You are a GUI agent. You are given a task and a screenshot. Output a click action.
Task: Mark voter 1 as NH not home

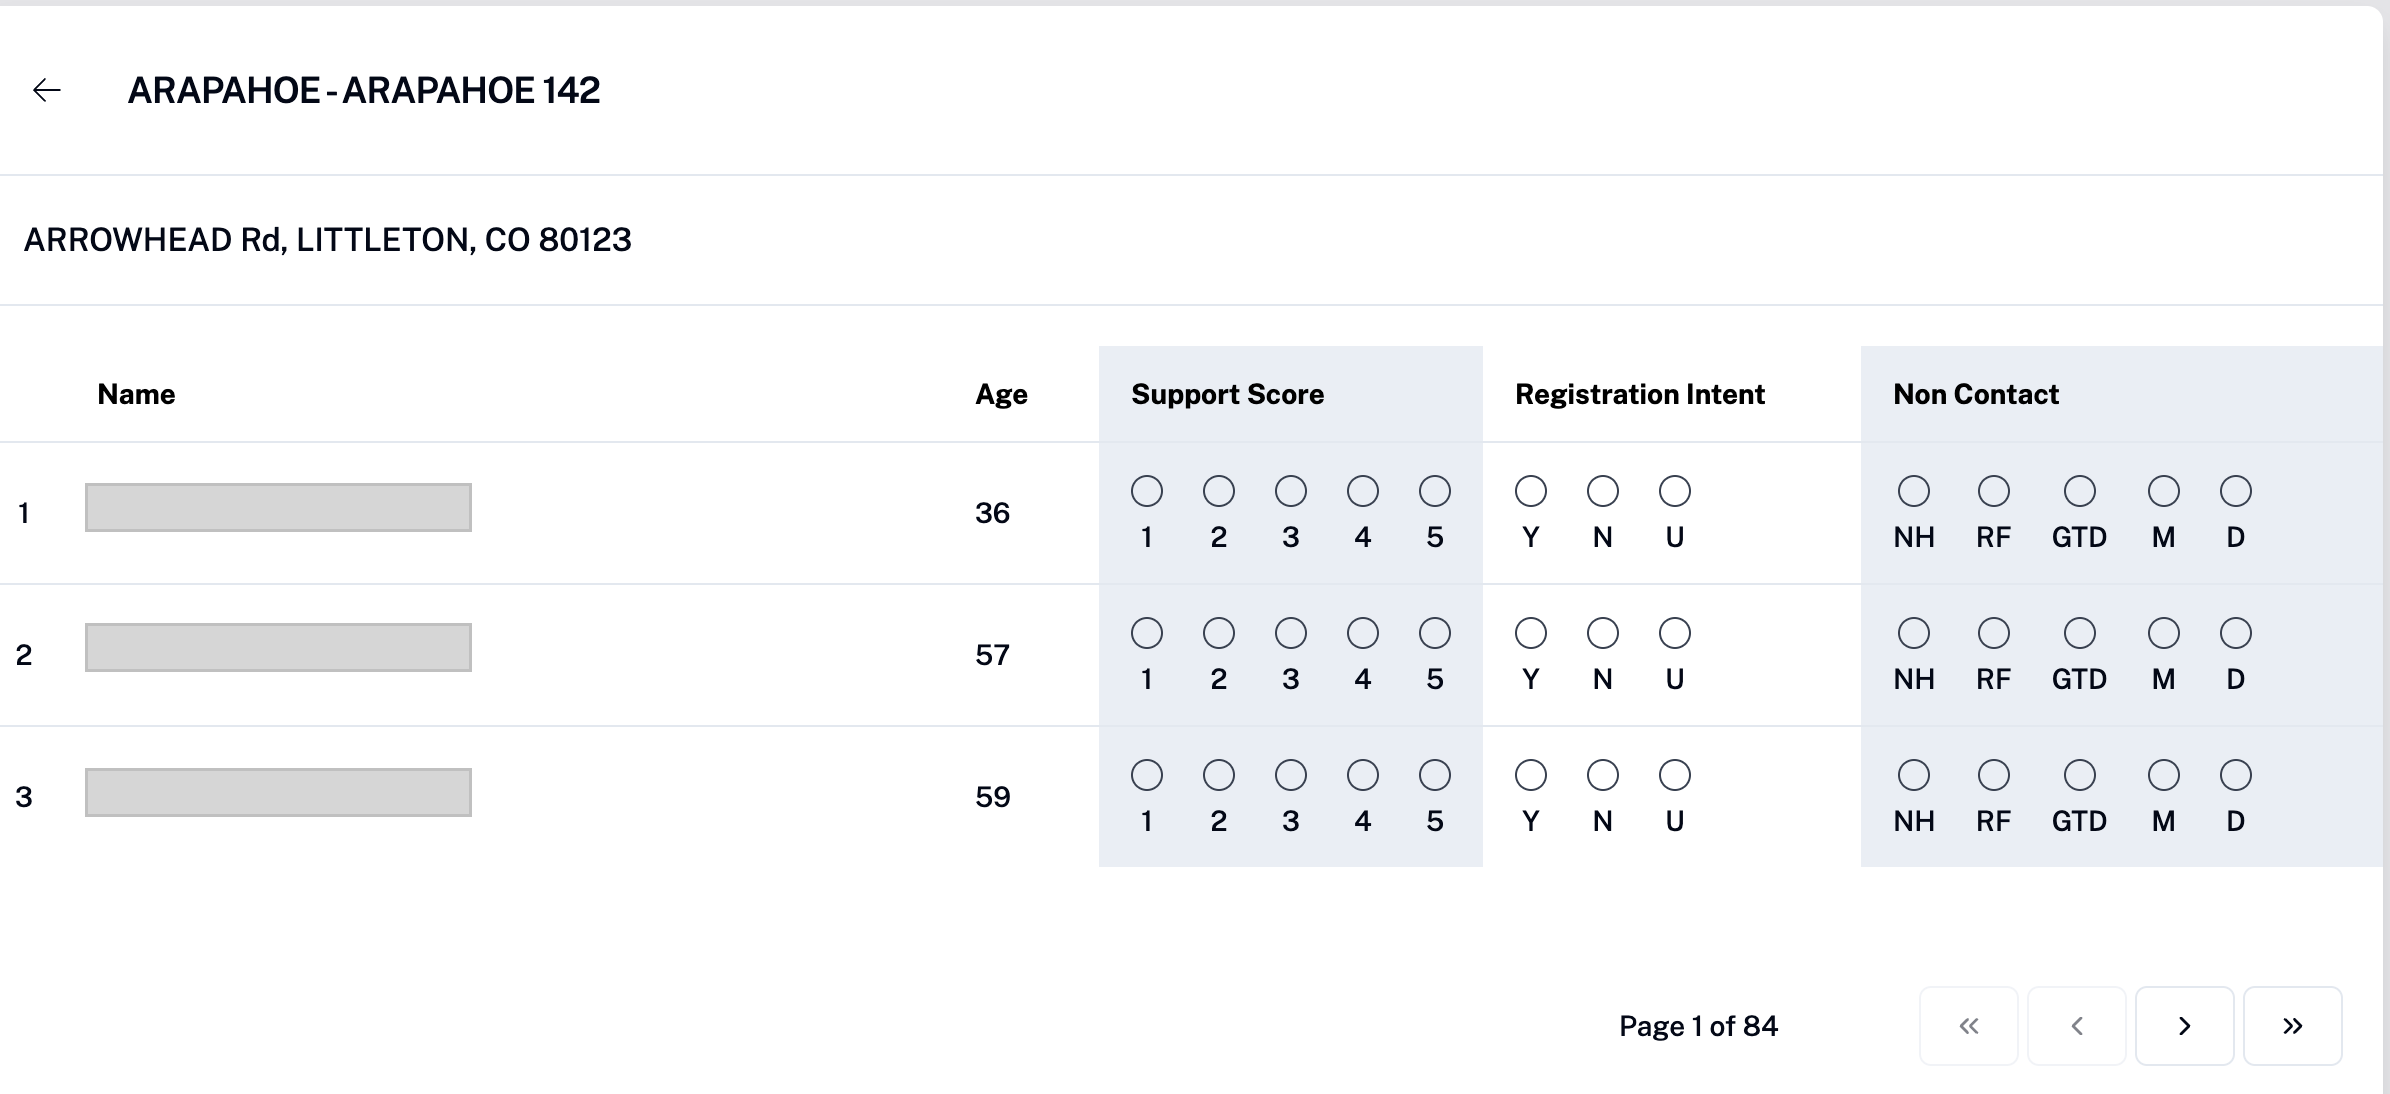click(1914, 491)
